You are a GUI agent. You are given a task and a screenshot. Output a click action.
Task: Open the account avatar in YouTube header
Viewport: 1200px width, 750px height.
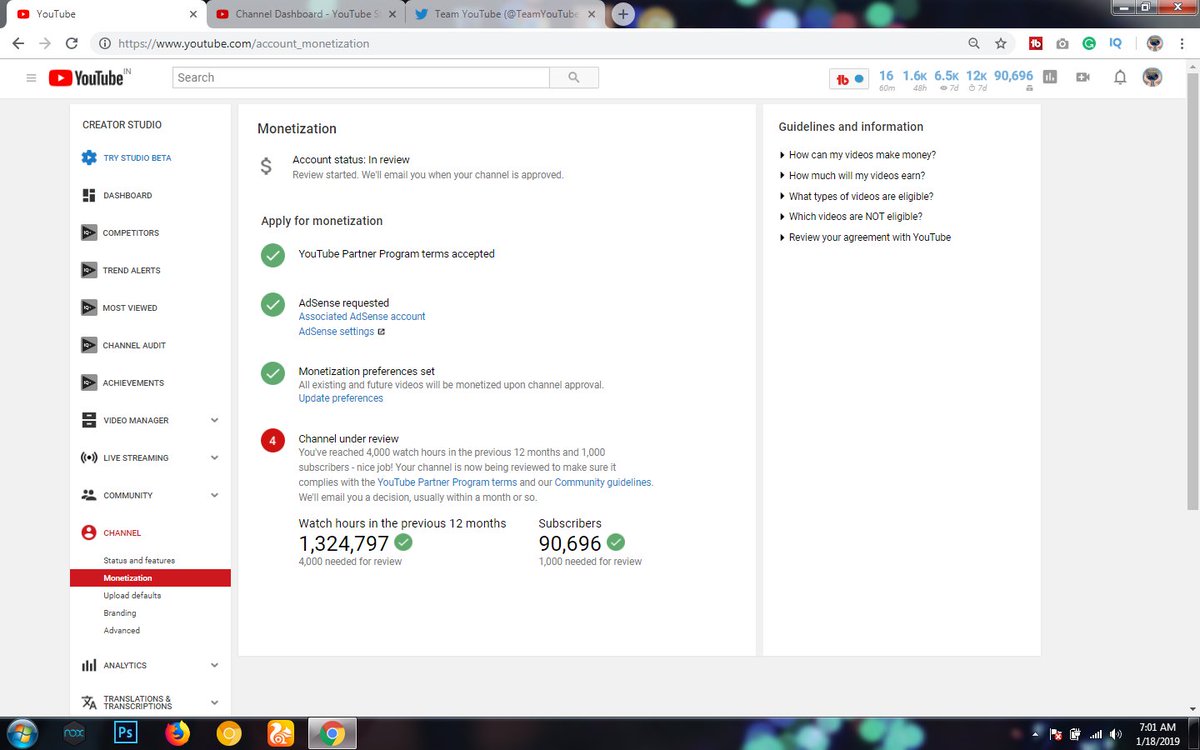(x=1152, y=77)
